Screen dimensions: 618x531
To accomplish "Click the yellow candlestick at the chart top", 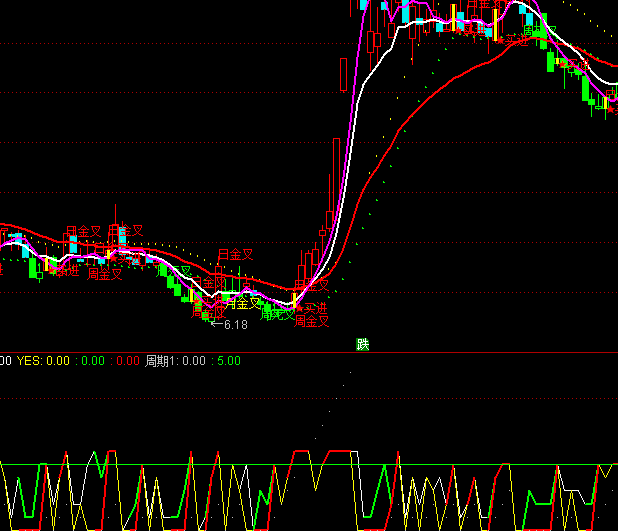I will [452, 18].
